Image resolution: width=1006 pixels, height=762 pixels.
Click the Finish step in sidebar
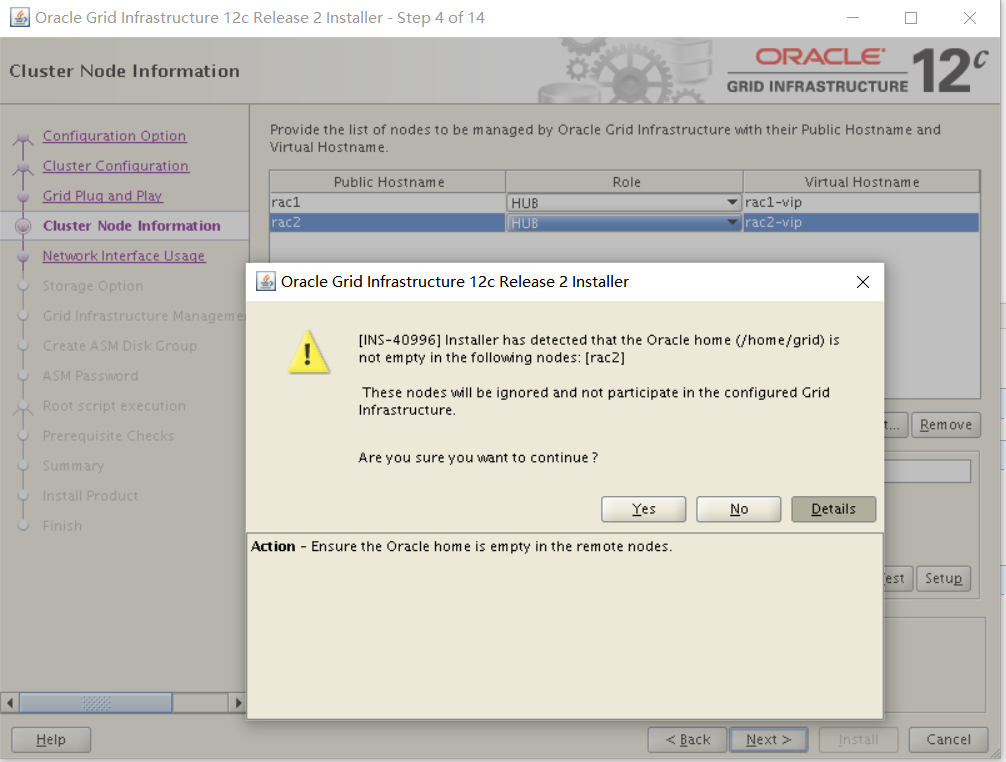pyautogui.click(x=62, y=526)
